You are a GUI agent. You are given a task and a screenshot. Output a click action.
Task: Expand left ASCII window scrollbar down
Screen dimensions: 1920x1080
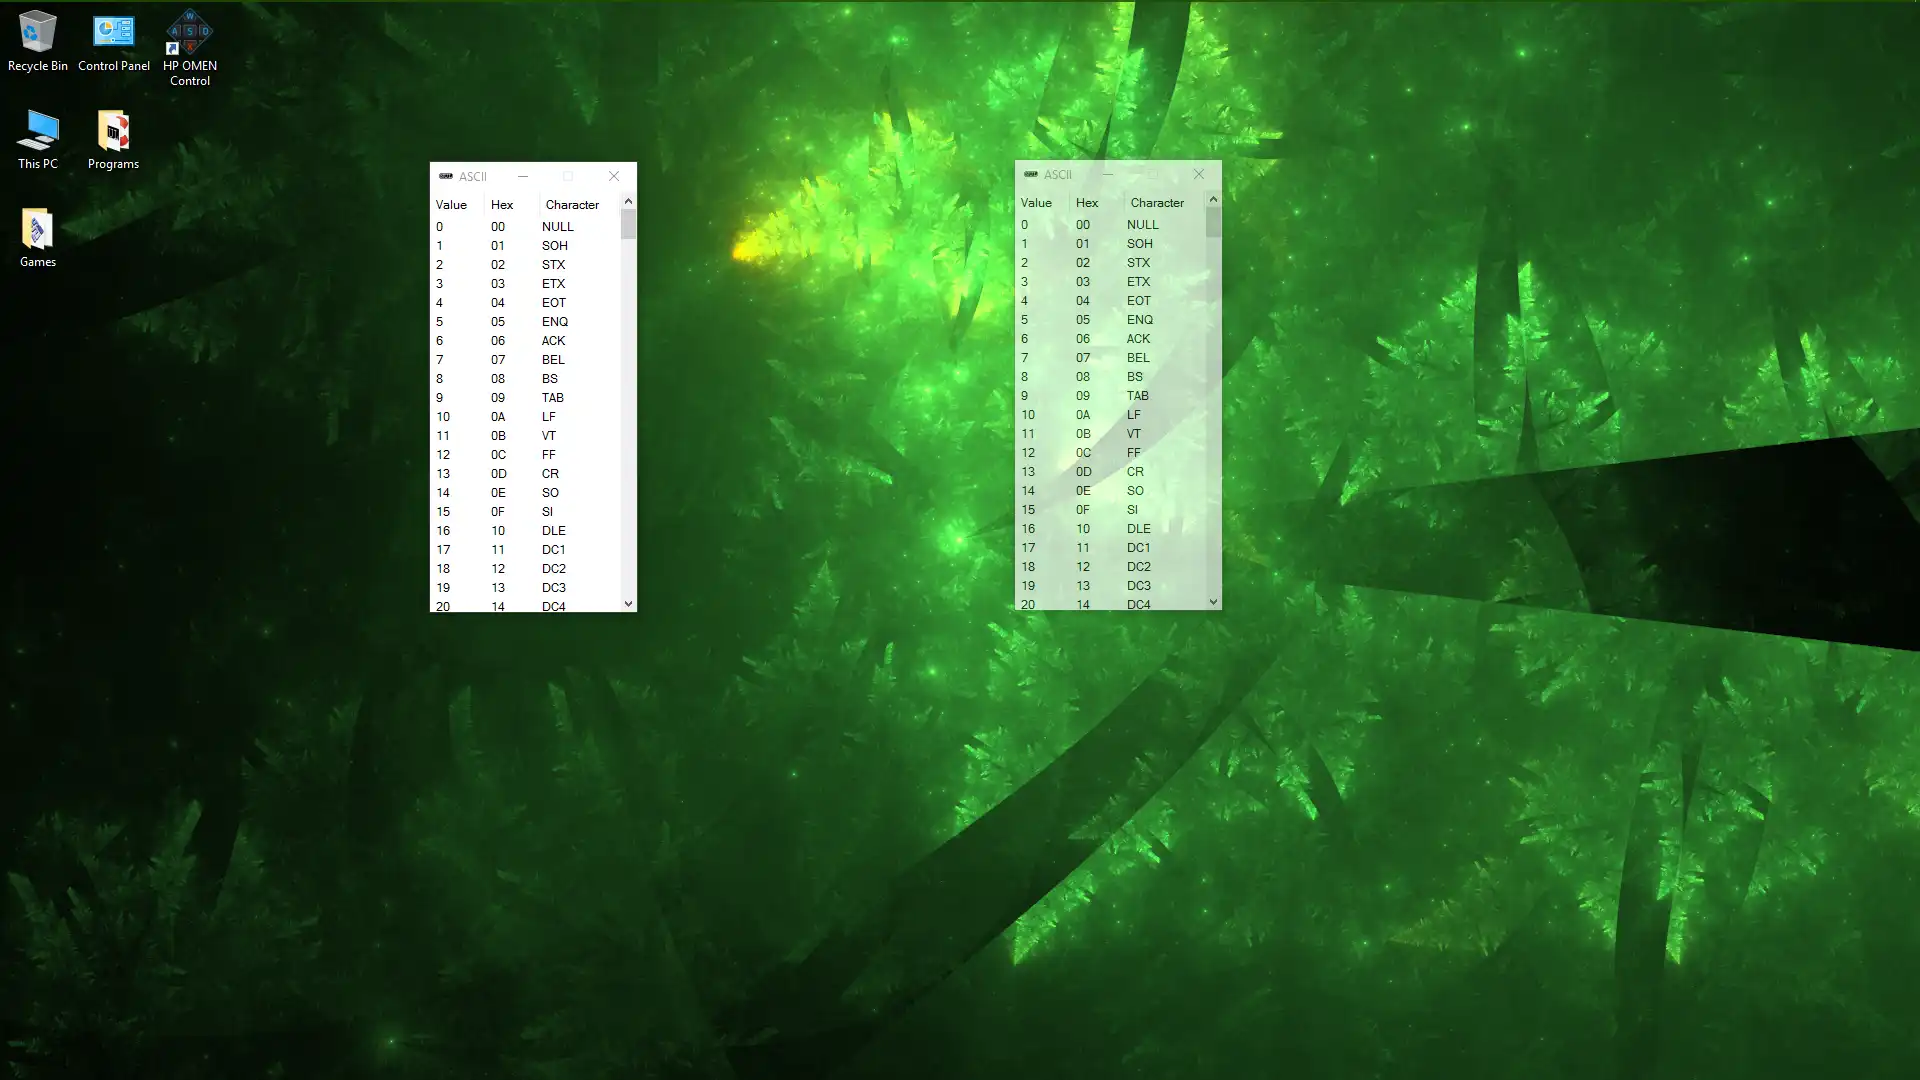tap(628, 603)
